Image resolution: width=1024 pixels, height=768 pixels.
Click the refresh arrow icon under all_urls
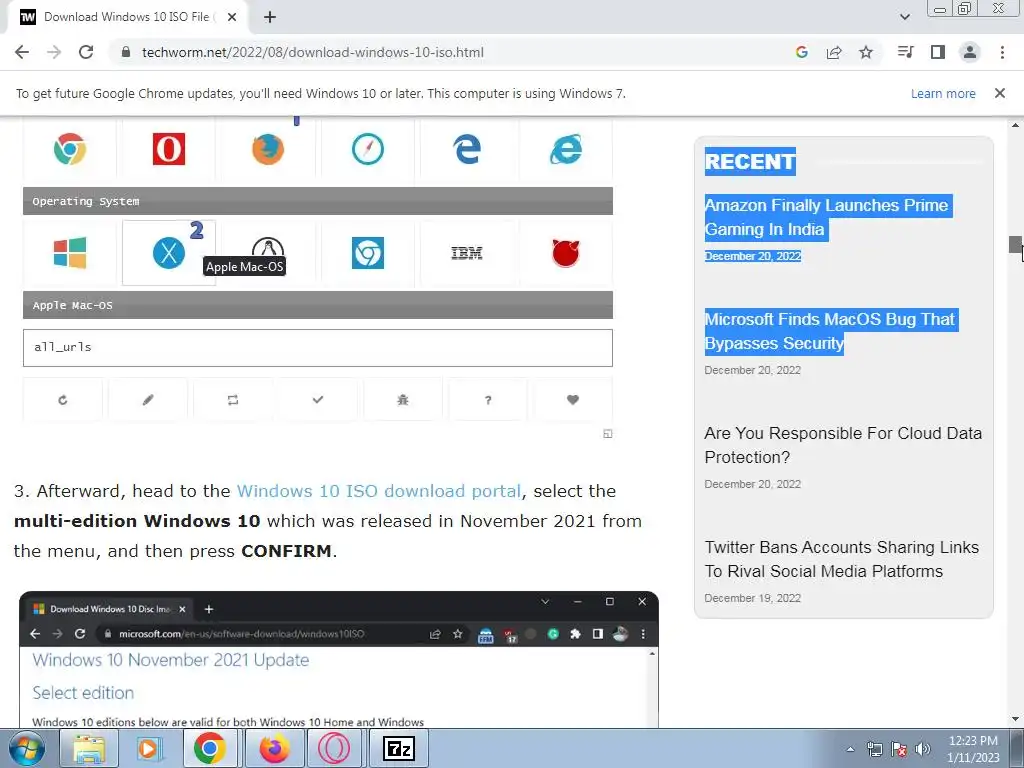63,400
